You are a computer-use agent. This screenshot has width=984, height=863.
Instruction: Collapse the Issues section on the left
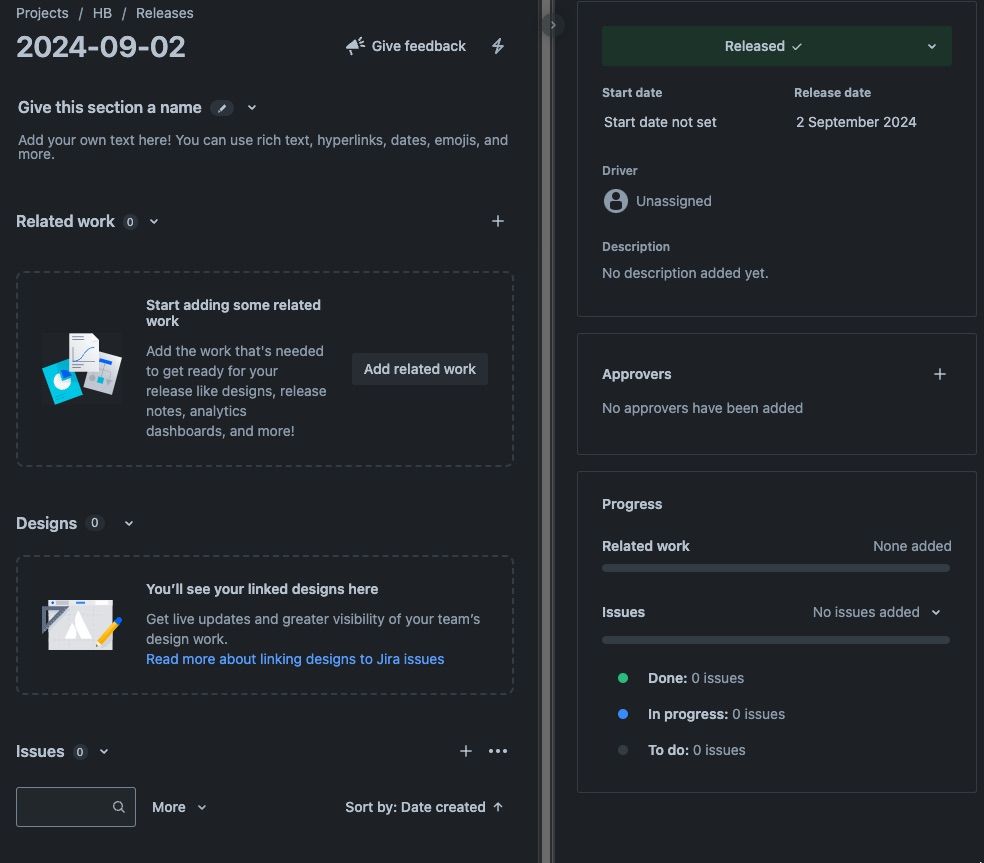[x=104, y=751]
